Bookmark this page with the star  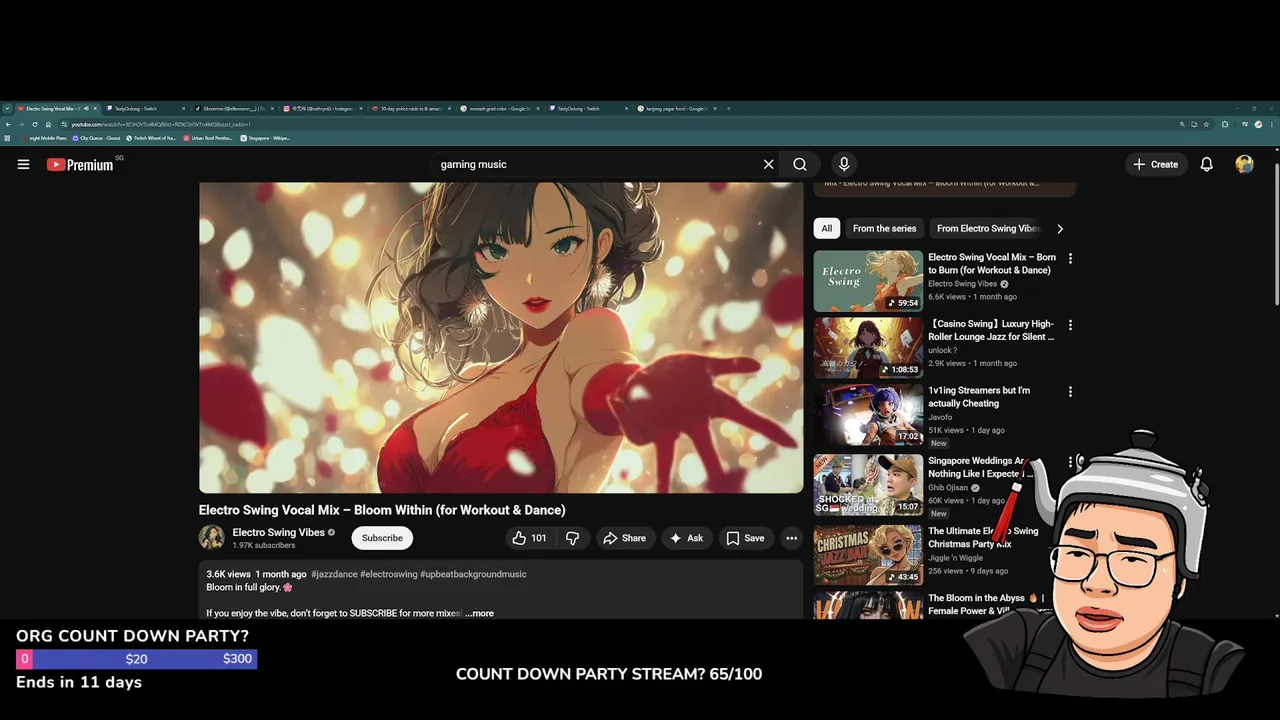[1206, 124]
